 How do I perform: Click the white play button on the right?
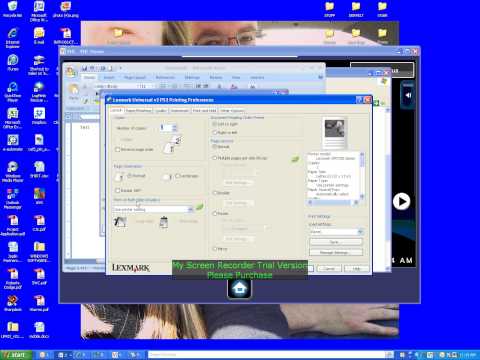[x=401, y=201]
